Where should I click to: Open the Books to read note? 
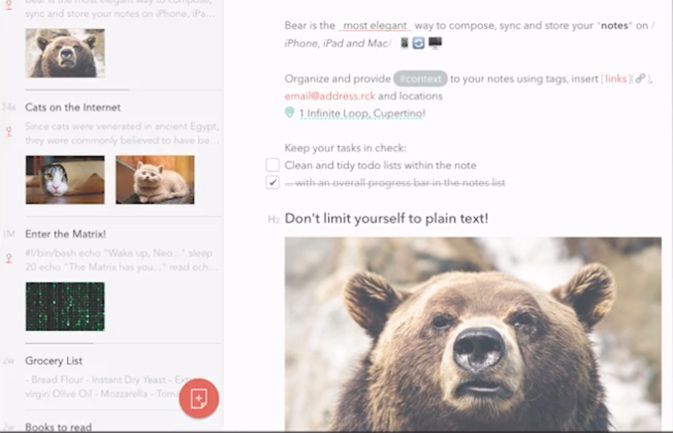pos(58,427)
